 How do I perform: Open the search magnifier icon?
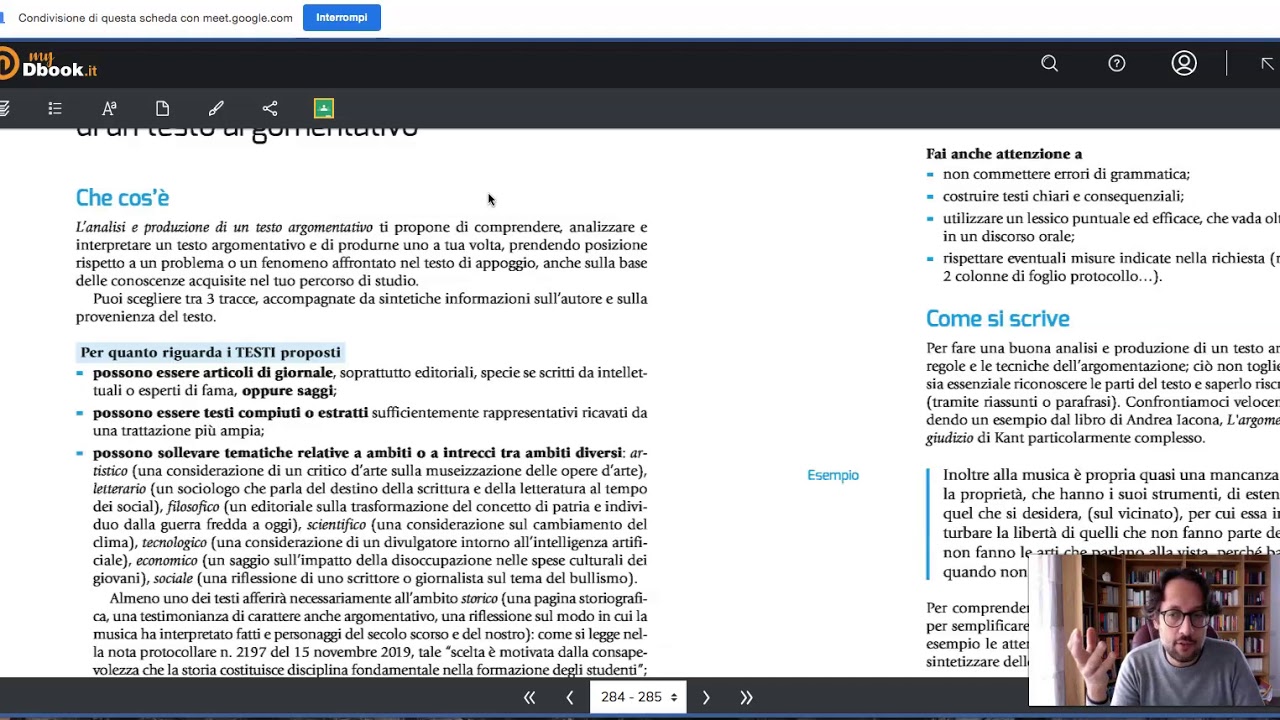pos(1049,64)
